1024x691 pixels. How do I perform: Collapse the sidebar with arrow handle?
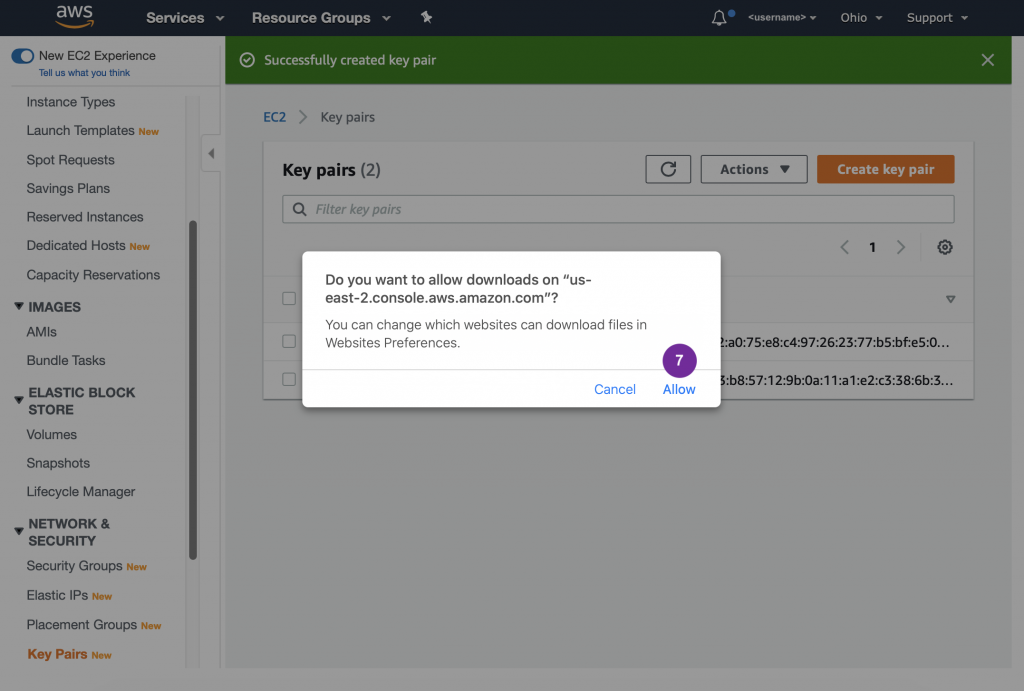211,153
